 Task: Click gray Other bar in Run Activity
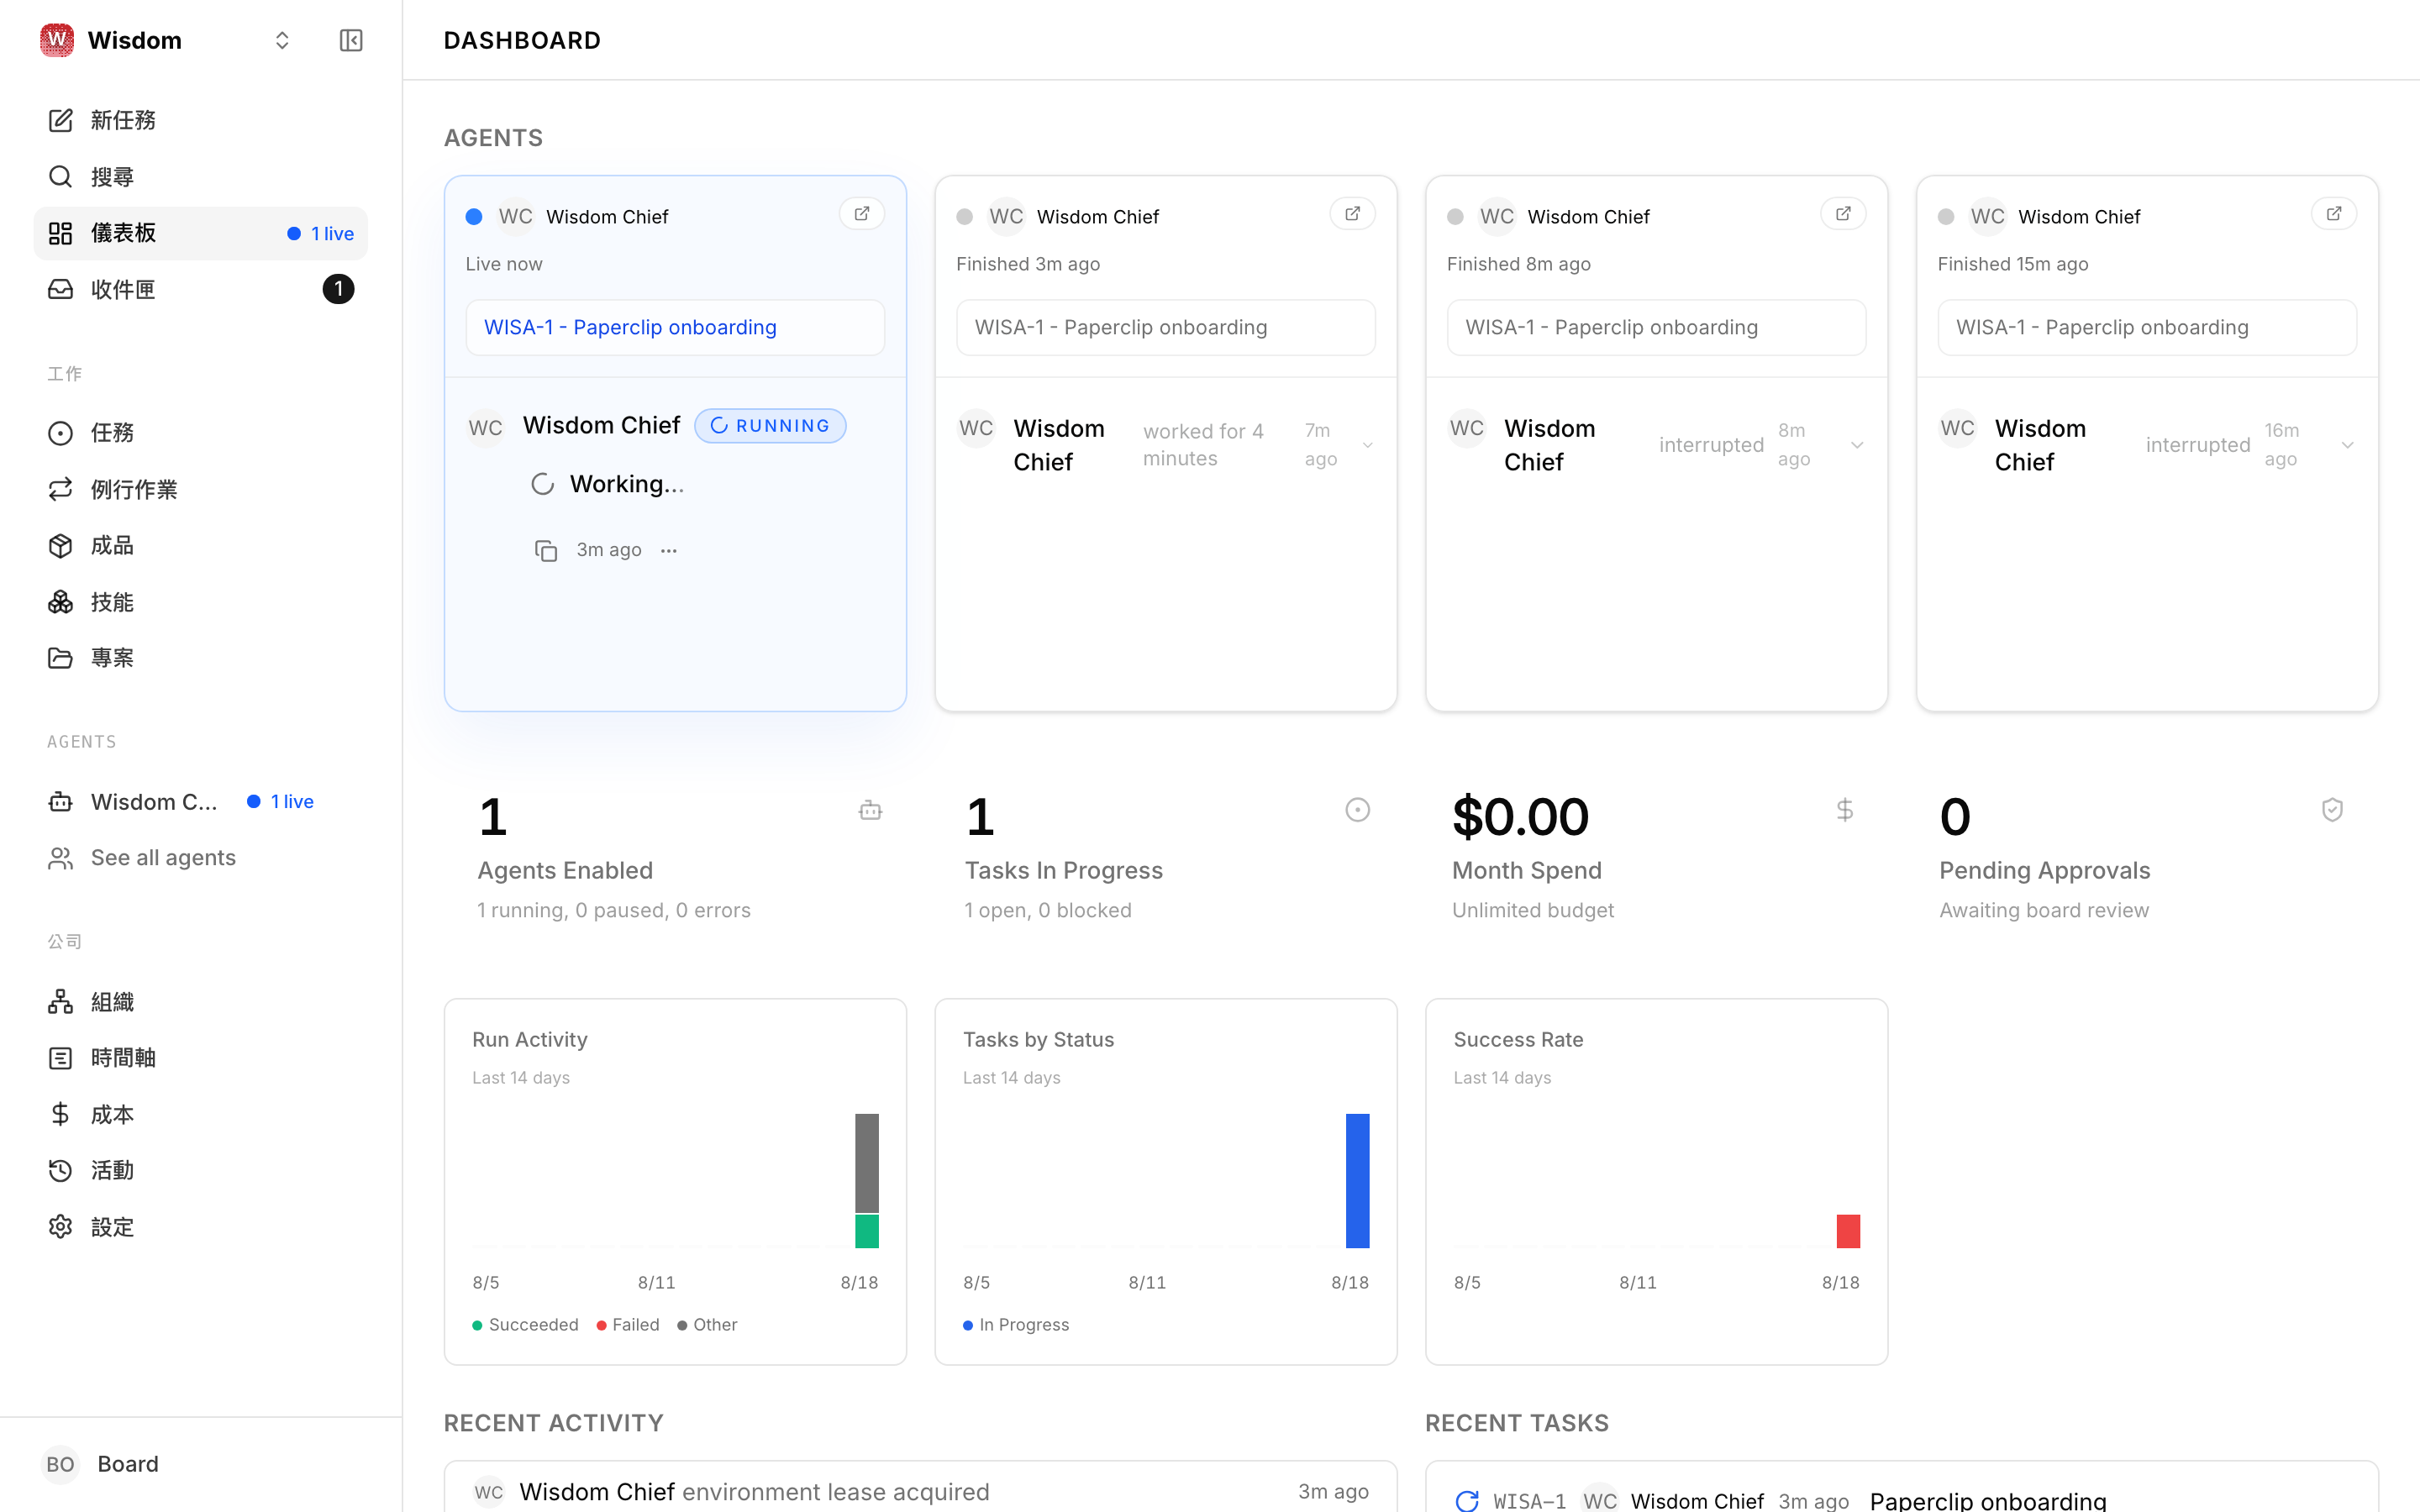coord(867,1163)
